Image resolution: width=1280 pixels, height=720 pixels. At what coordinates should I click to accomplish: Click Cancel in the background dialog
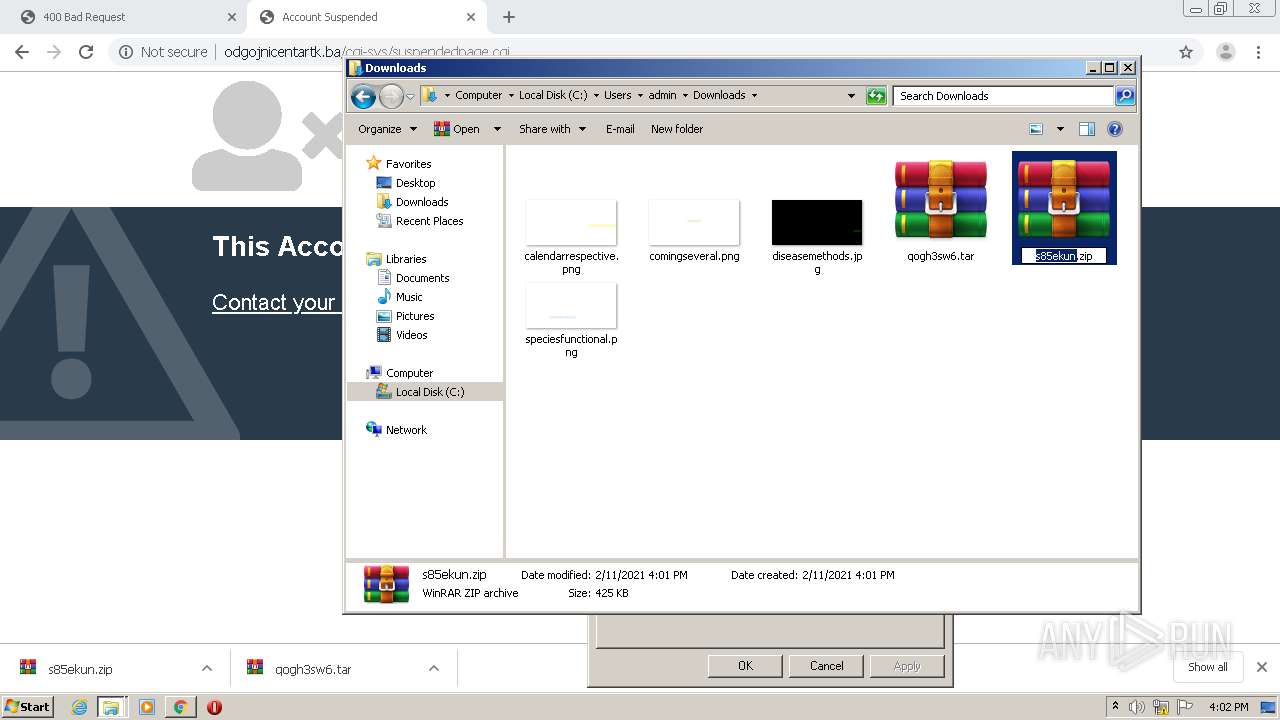pos(826,666)
